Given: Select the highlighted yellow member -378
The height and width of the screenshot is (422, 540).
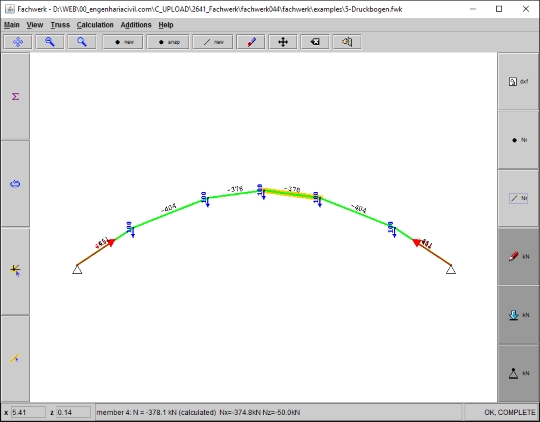Looking at the screenshot, I should 292,194.
